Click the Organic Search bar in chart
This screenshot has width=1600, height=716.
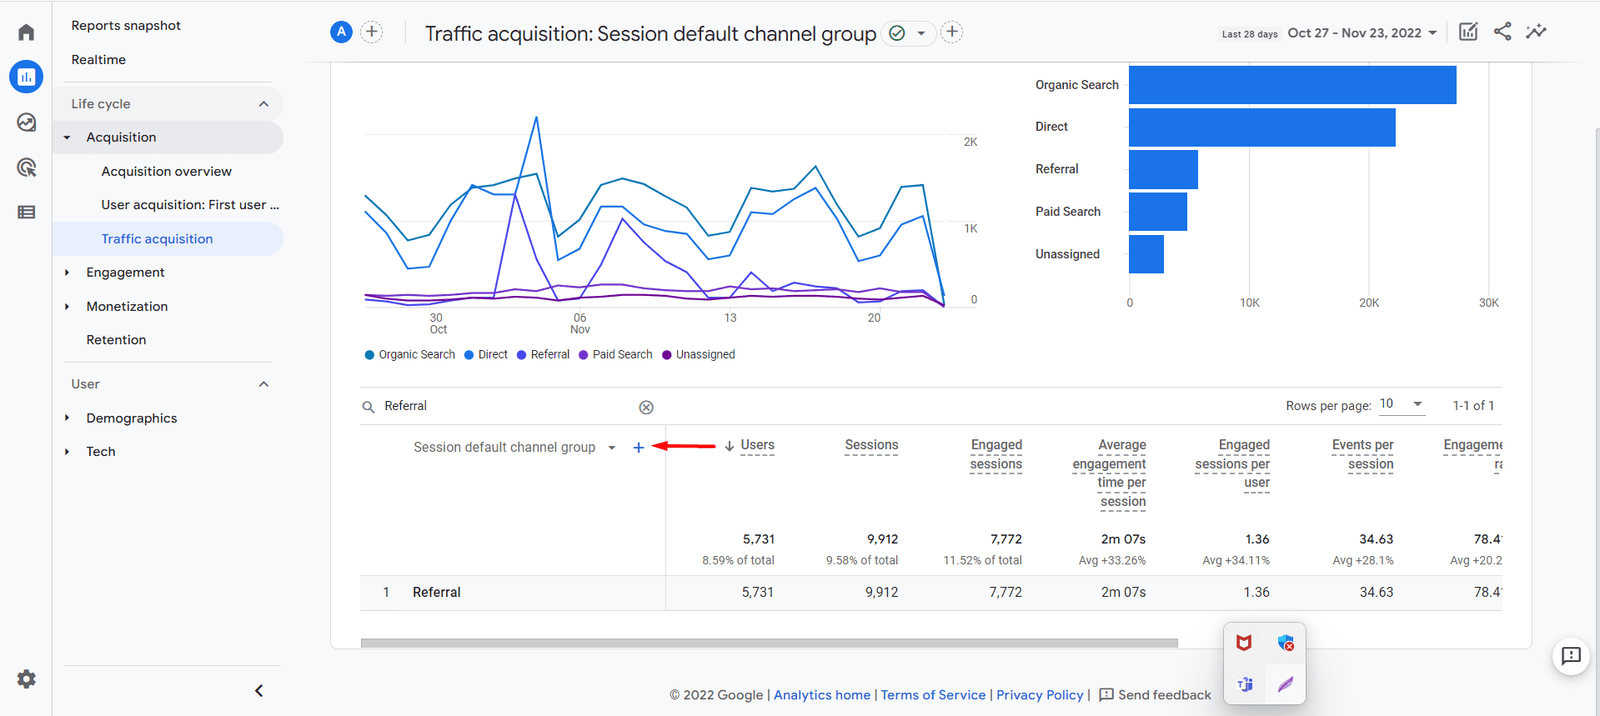(x=1292, y=85)
